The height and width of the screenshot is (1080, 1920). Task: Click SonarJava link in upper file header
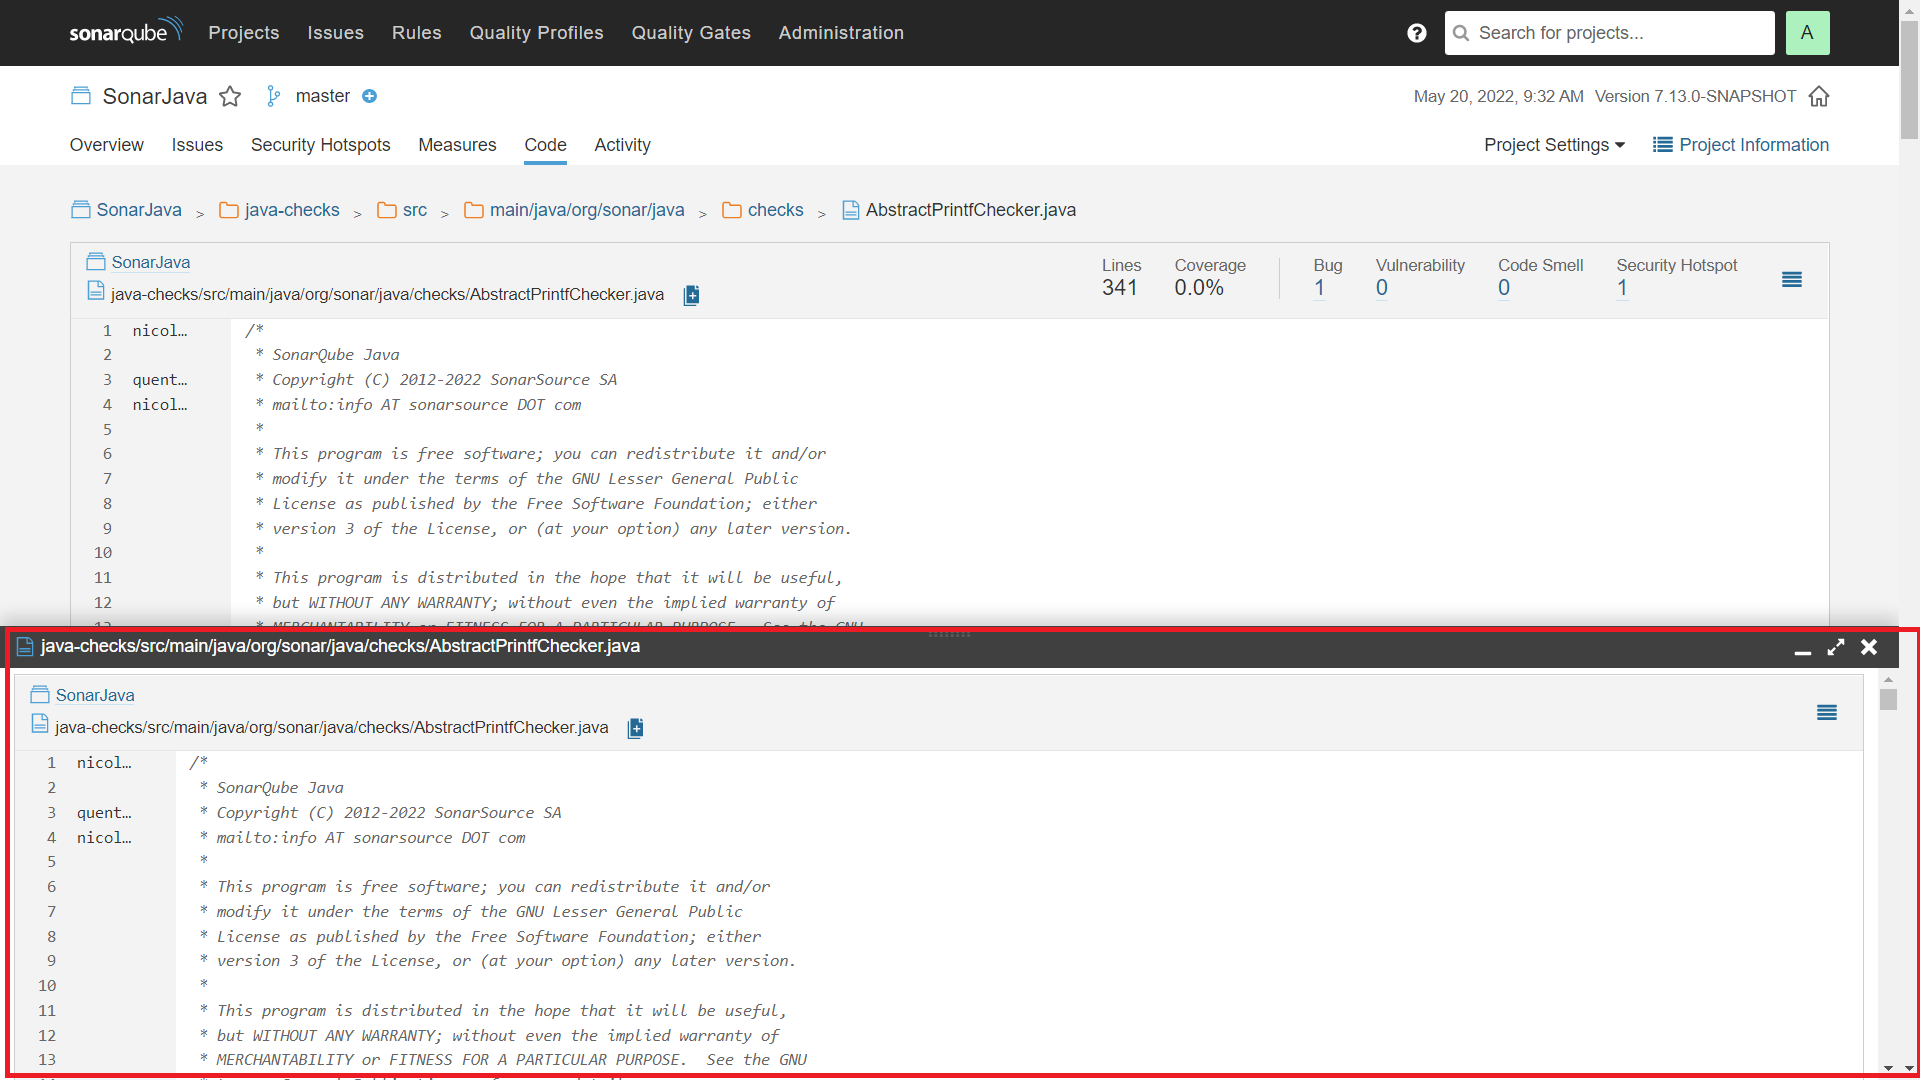pos(150,263)
